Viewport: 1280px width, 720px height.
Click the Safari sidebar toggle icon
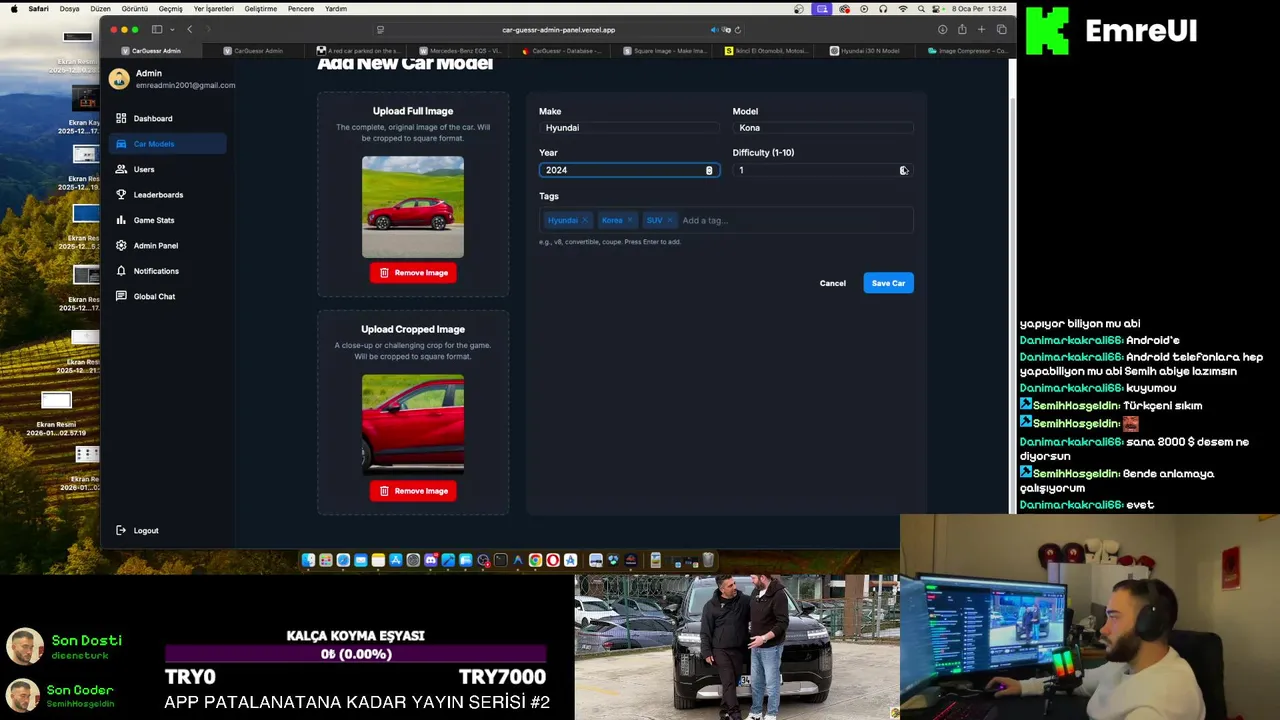[157, 30]
